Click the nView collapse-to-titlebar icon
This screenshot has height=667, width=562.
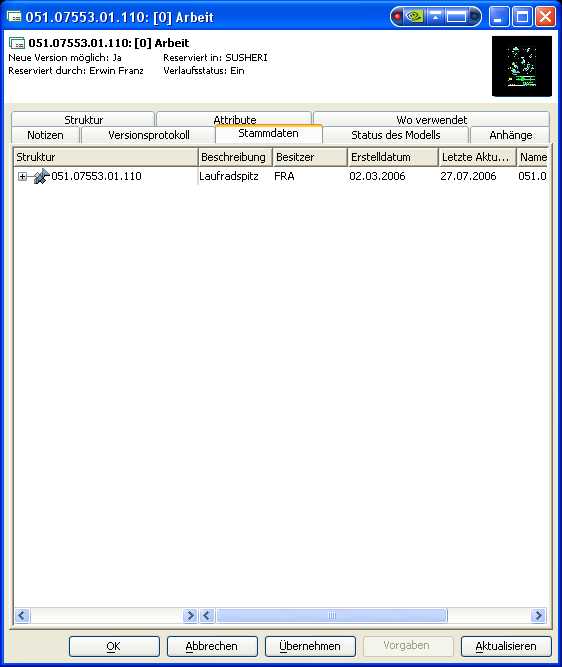click(435, 17)
